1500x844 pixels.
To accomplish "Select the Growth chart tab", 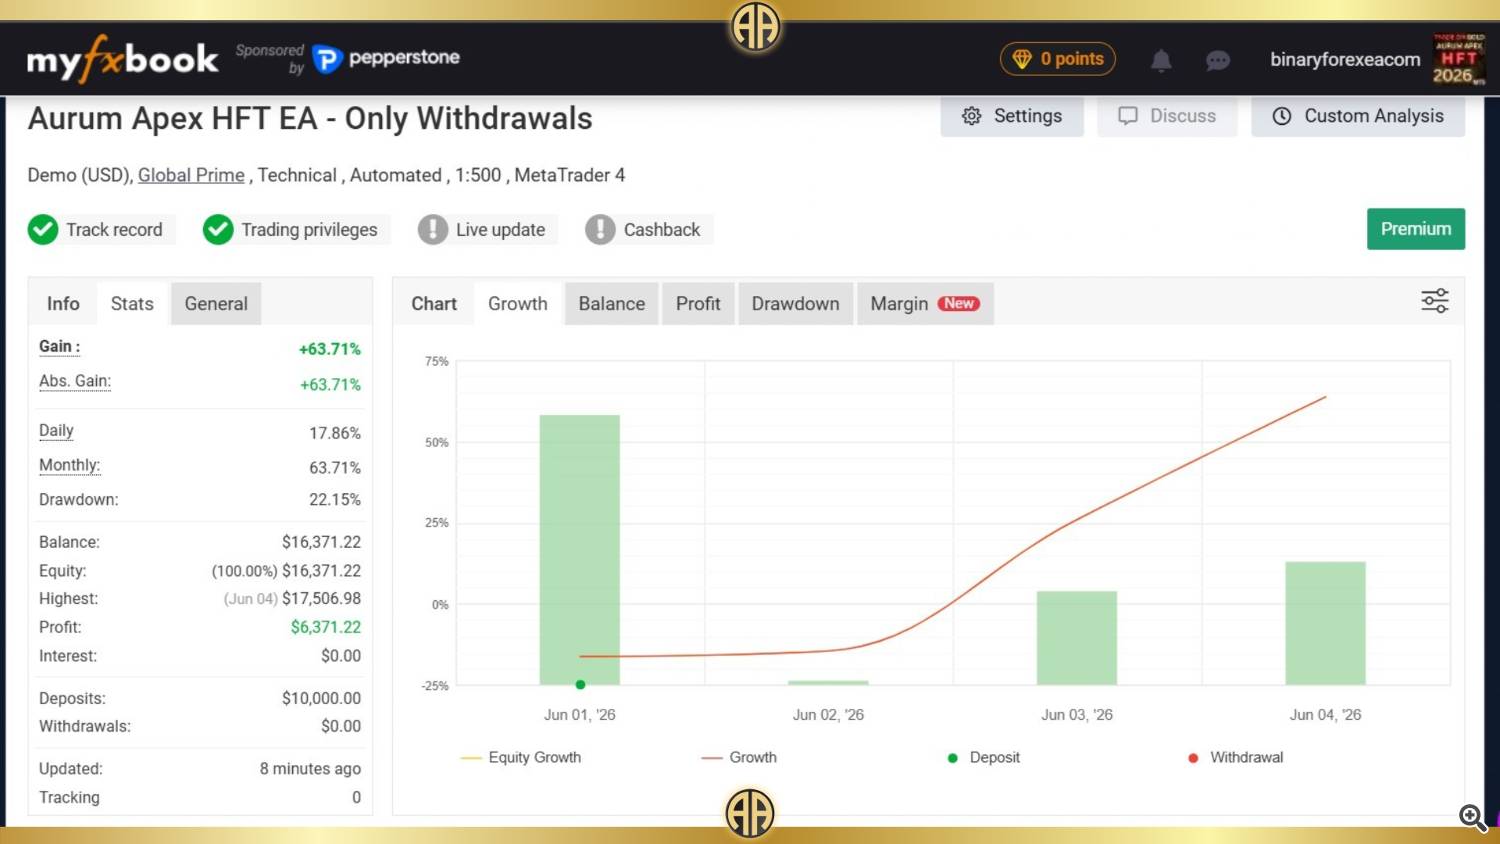I will coord(518,304).
